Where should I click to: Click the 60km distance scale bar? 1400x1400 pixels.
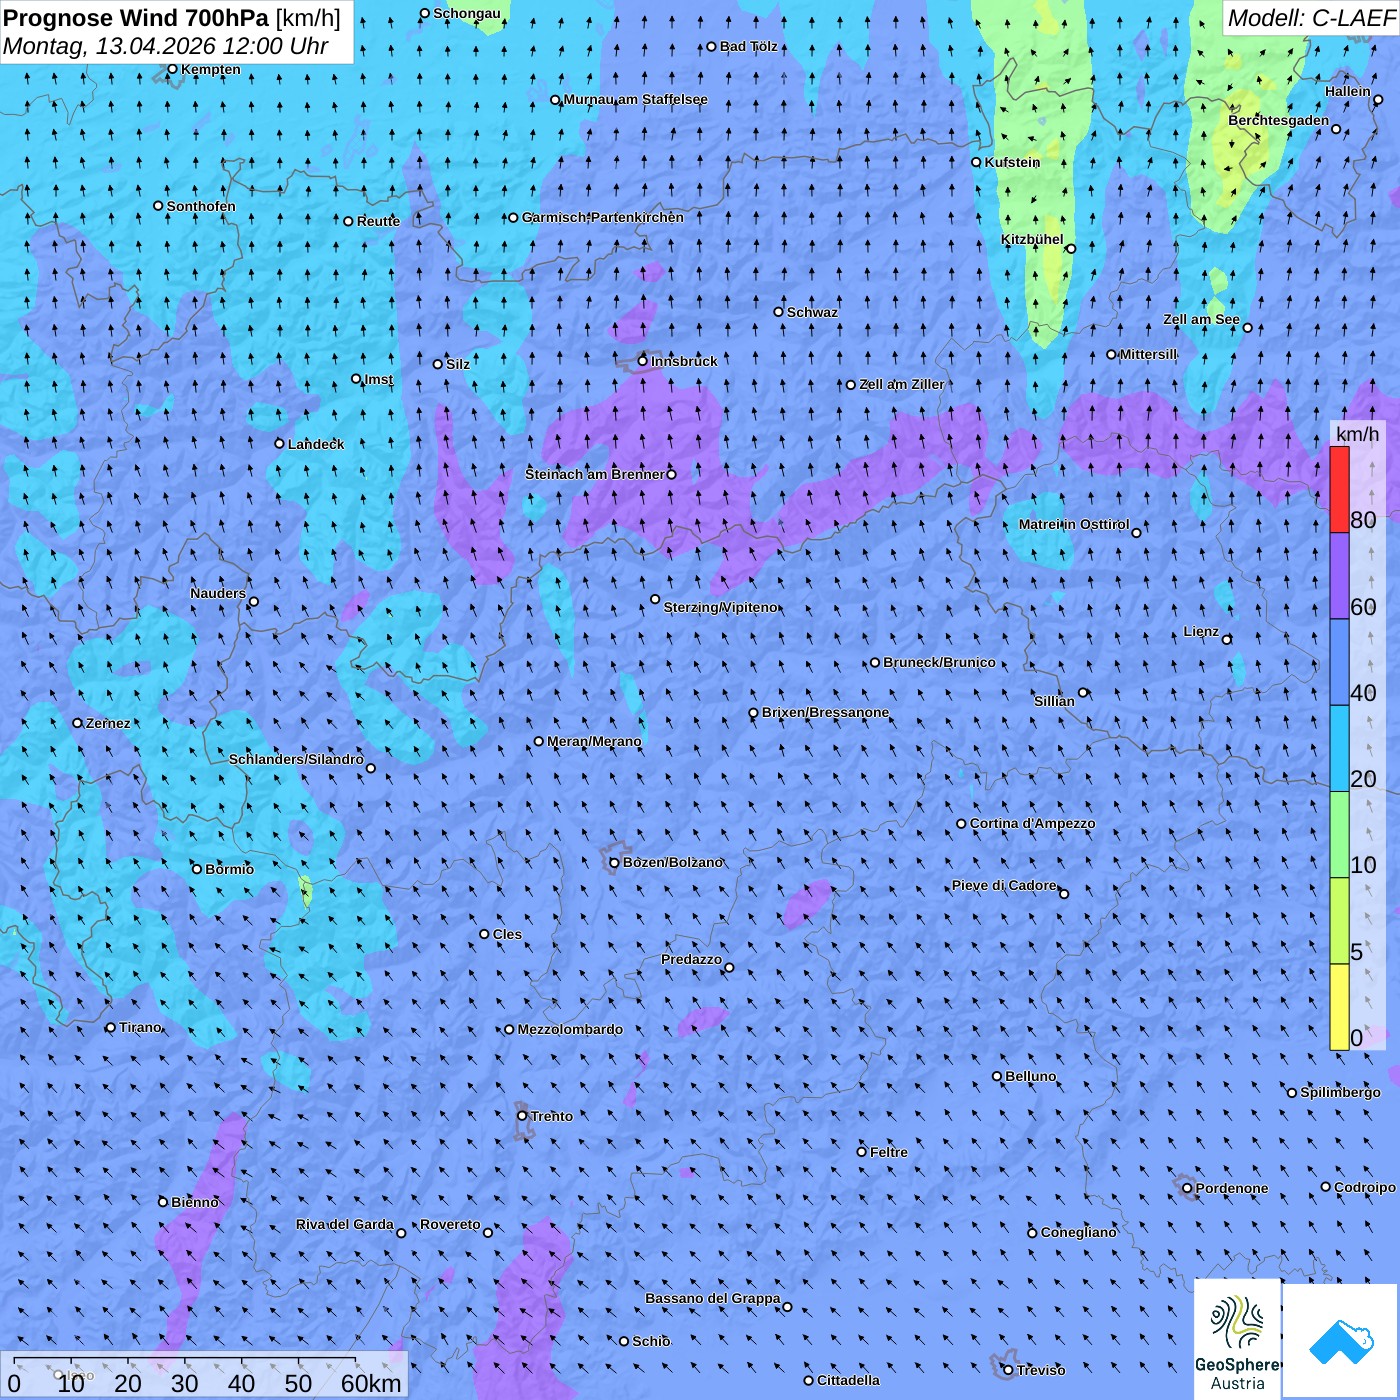click(x=185, y=1359)
